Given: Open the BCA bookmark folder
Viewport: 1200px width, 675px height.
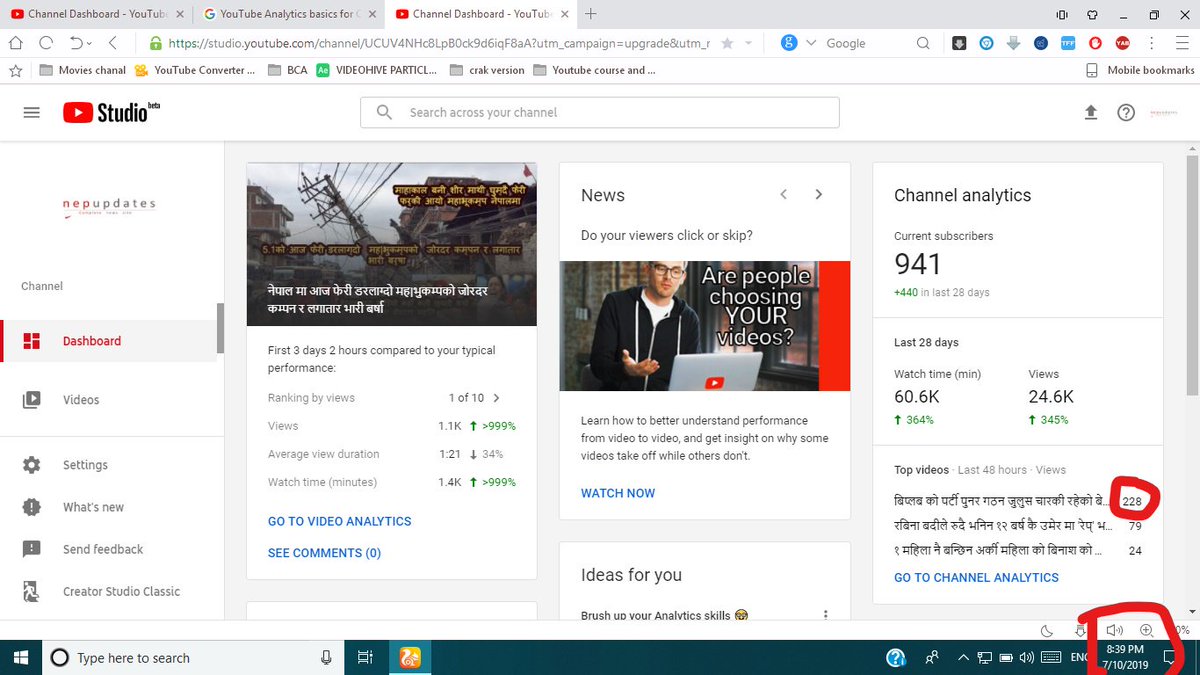Looking at the screenshot, I should (x=288, y=70).
